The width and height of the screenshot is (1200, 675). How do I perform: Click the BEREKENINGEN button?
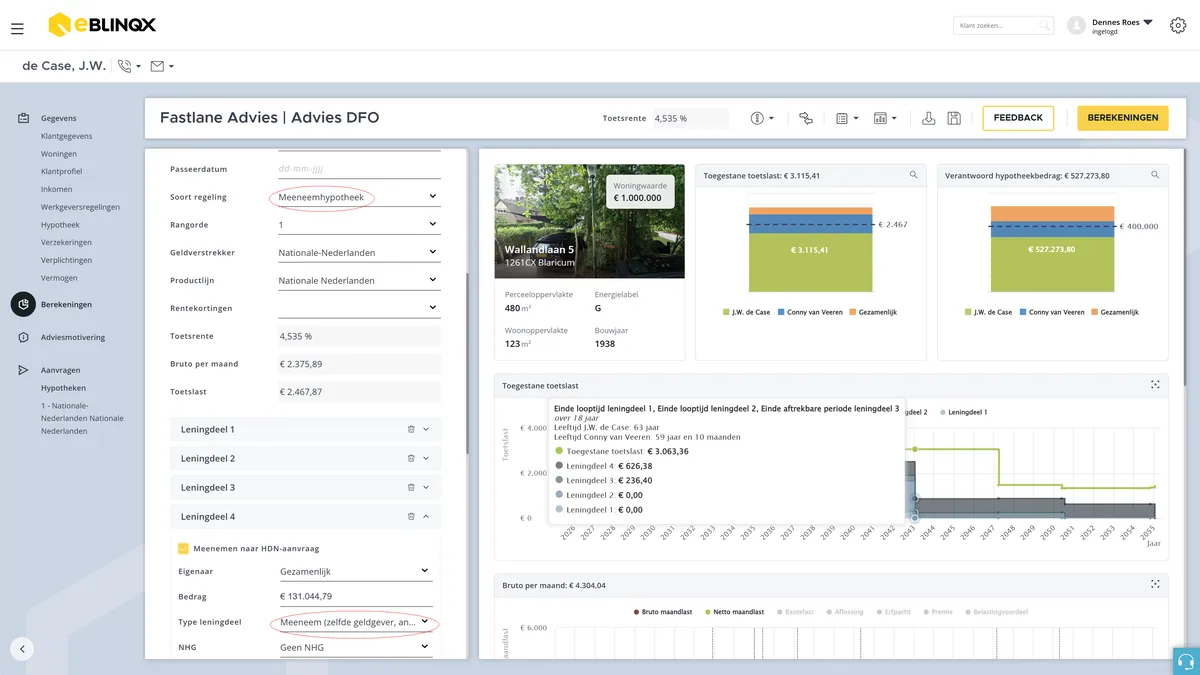click(x=1122, y=118)
